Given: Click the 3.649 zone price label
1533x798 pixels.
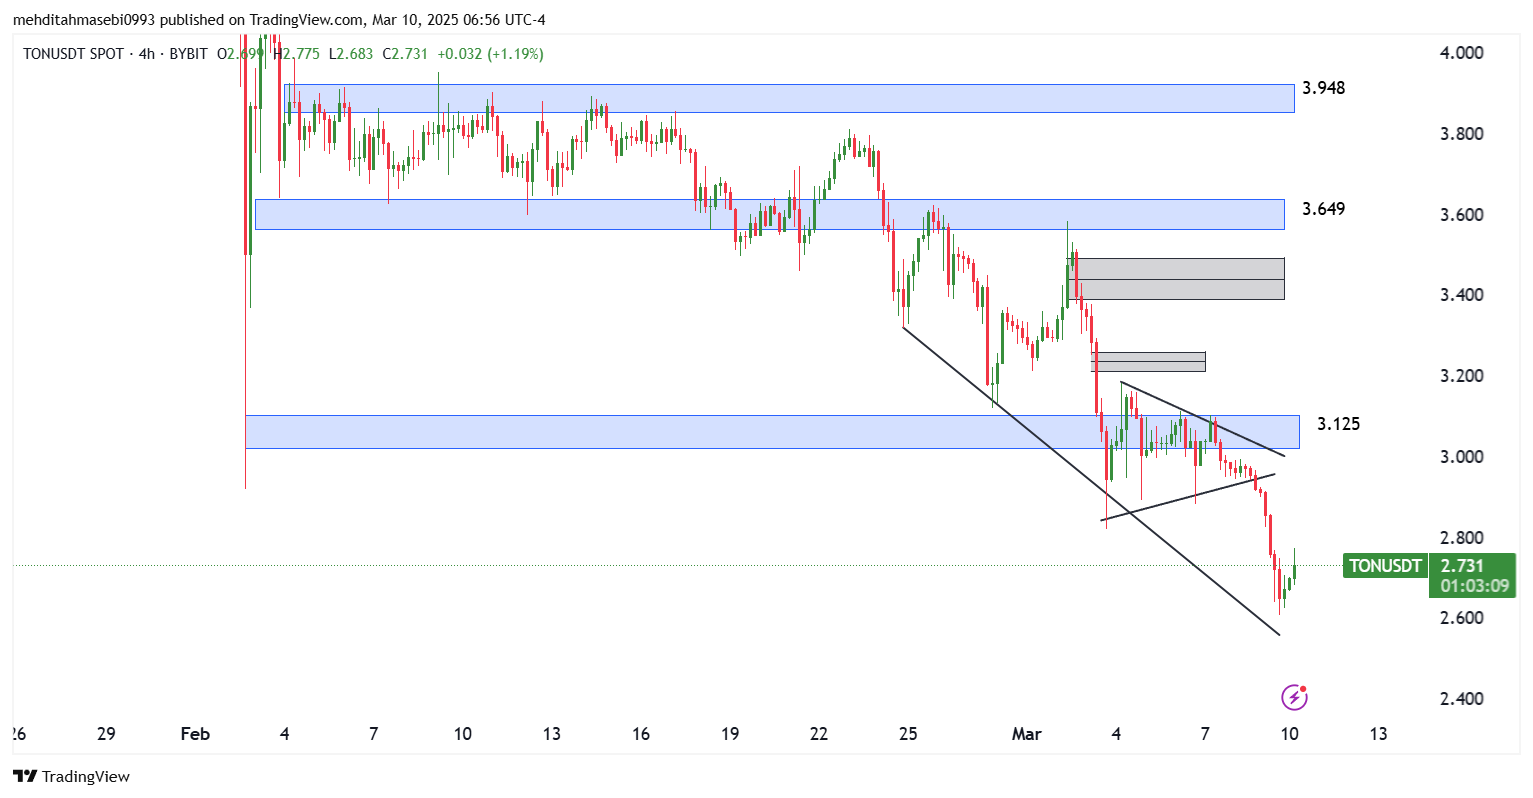Looking at the screenshot, I should tap(1323, 209).
